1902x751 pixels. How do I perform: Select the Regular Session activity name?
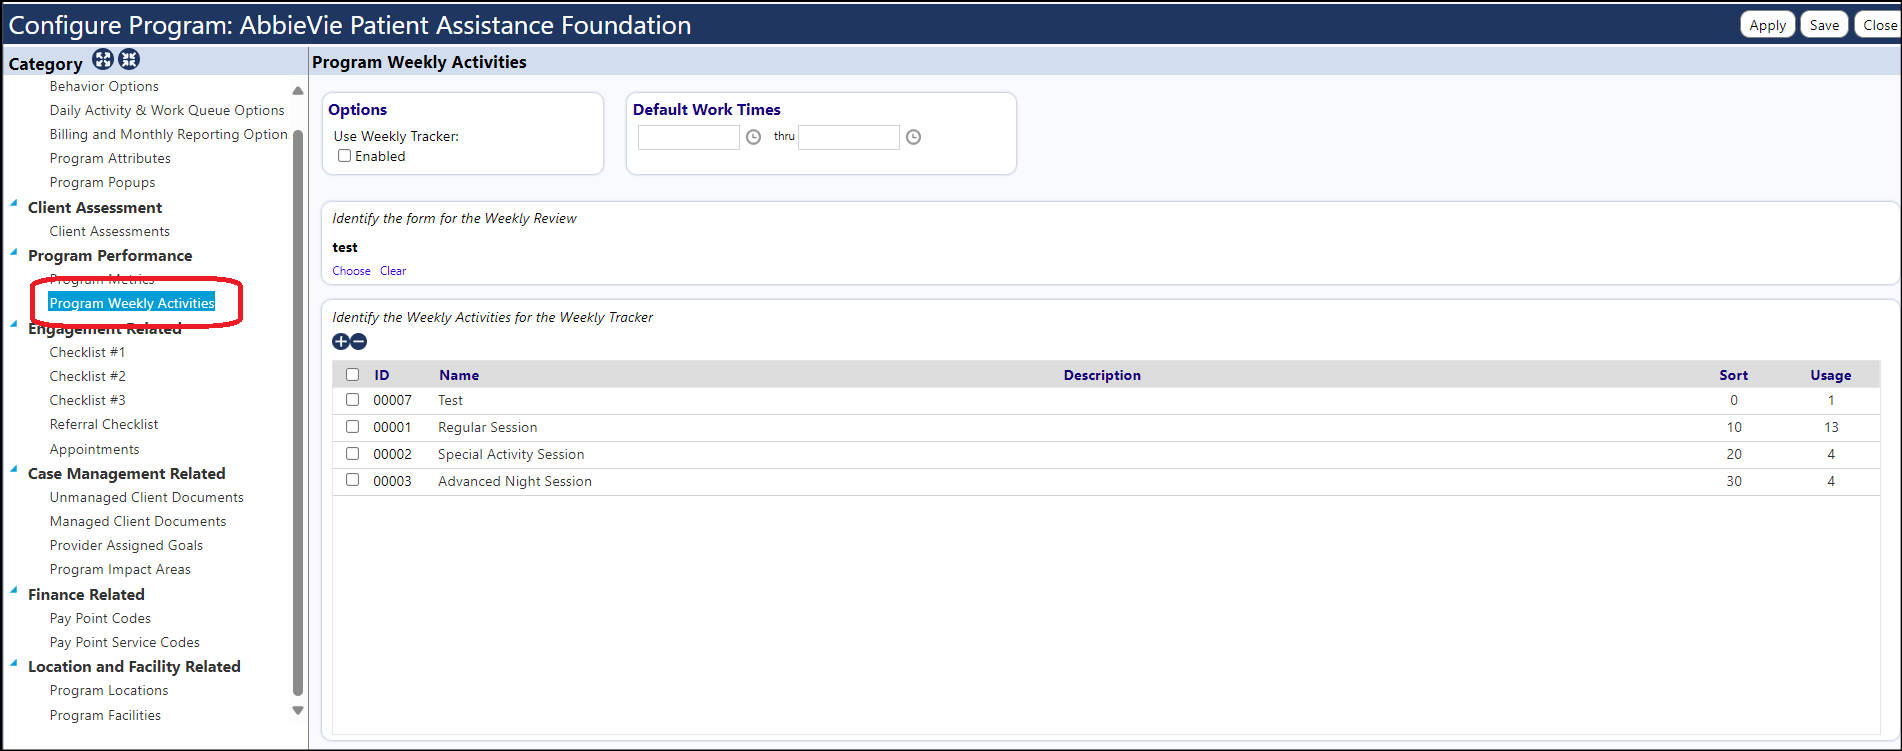488,428
